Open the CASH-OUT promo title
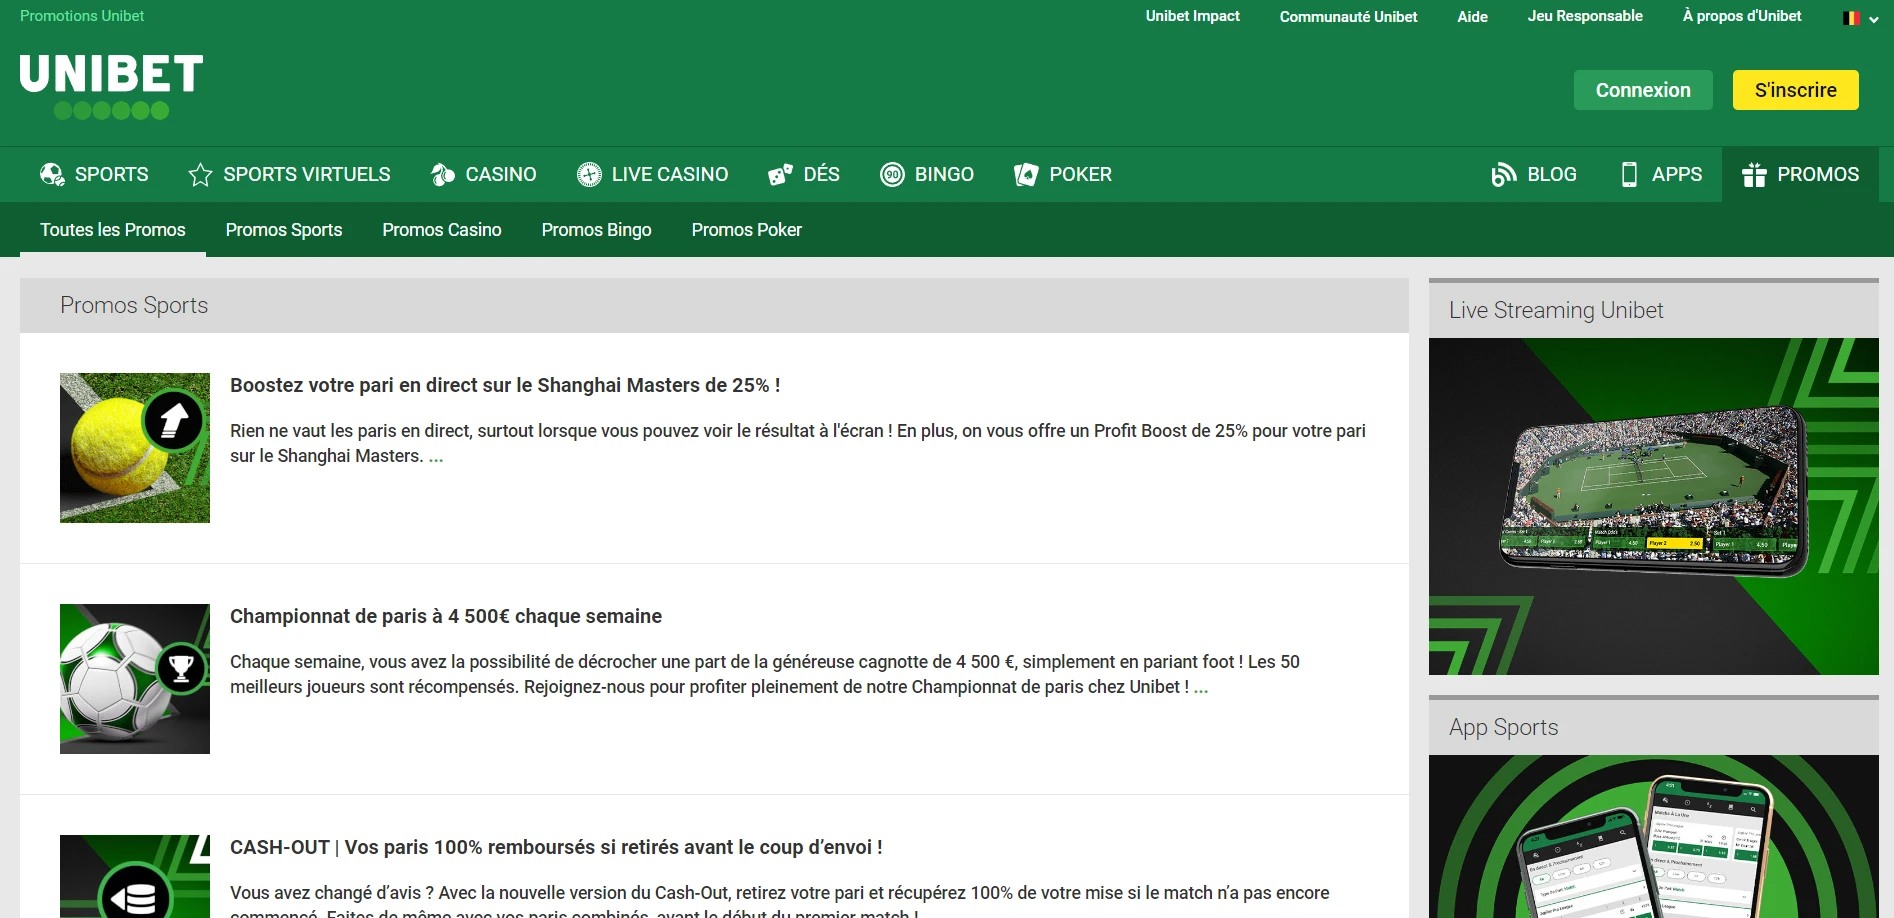Screen dimensions: 1894x918 tap(556, 847)
